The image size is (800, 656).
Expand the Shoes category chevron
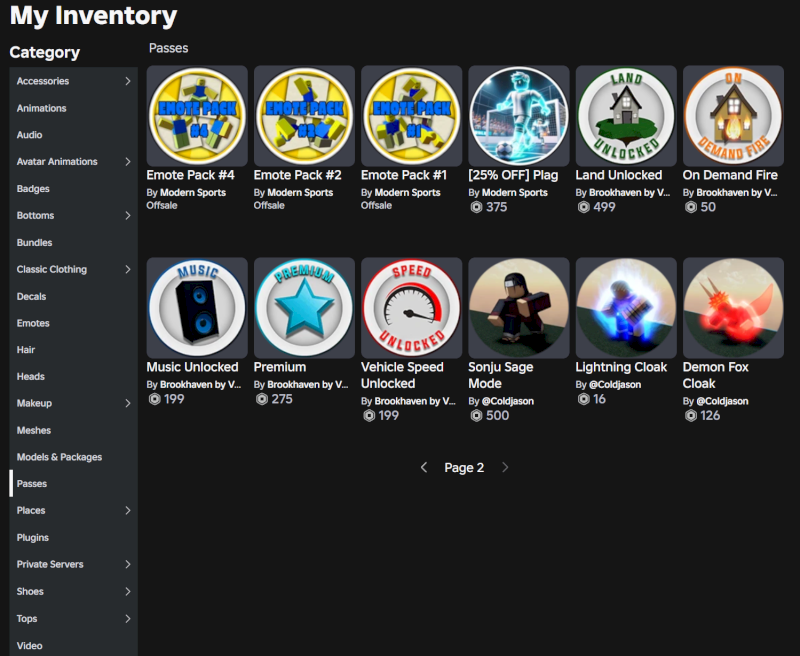coord(128,591)
